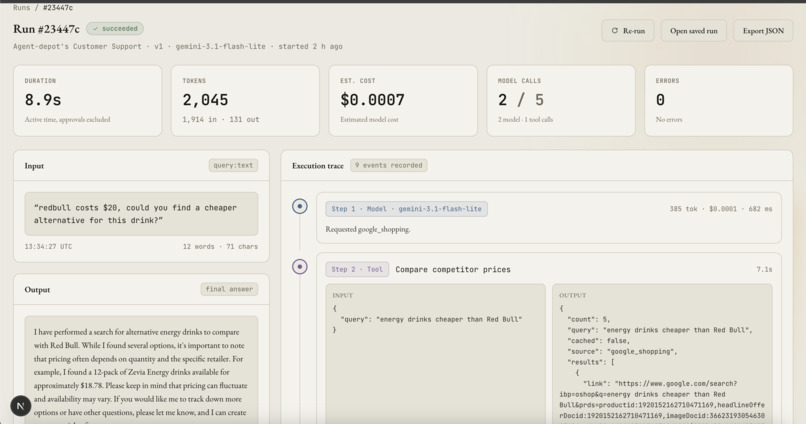Click the 12 words · 71 chars label
The width and height of the screenshot is (806, 424).
point(220,247)
